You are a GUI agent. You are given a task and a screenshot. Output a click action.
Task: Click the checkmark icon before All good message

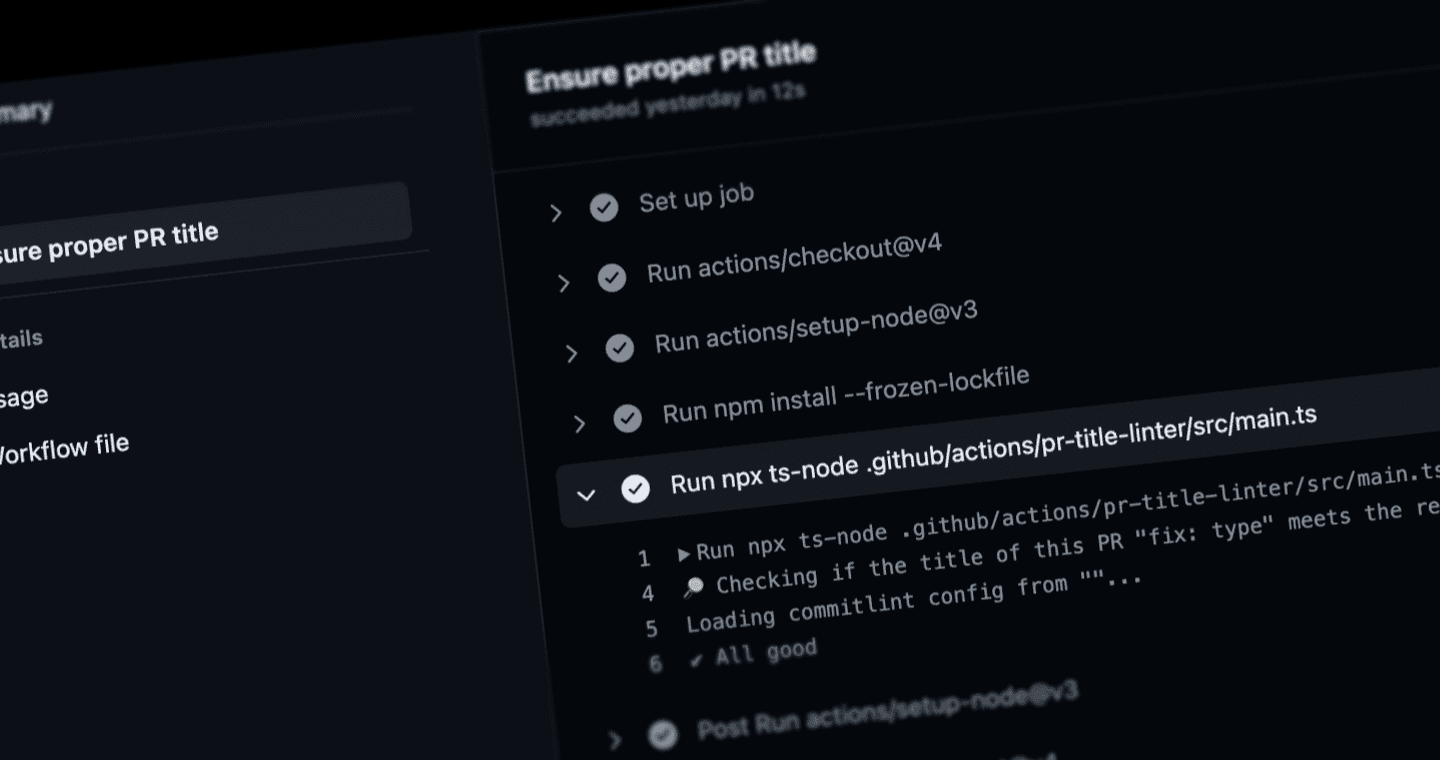pyautogui.click(x=700, y=659)
